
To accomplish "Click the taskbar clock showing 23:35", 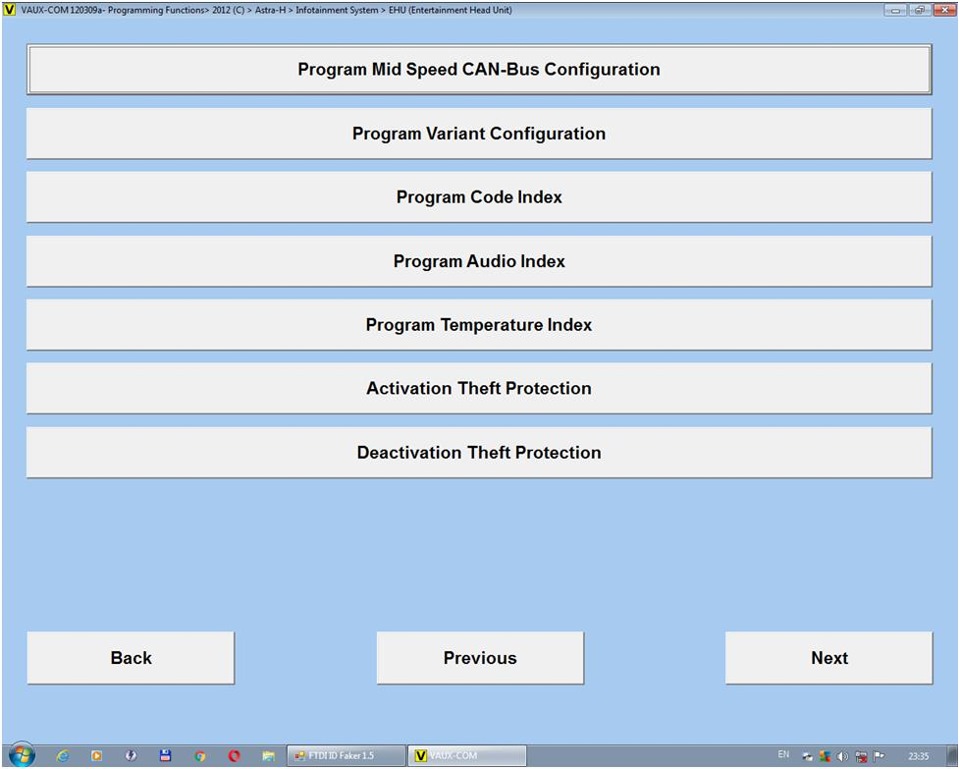I will click(x=918, y=757).
